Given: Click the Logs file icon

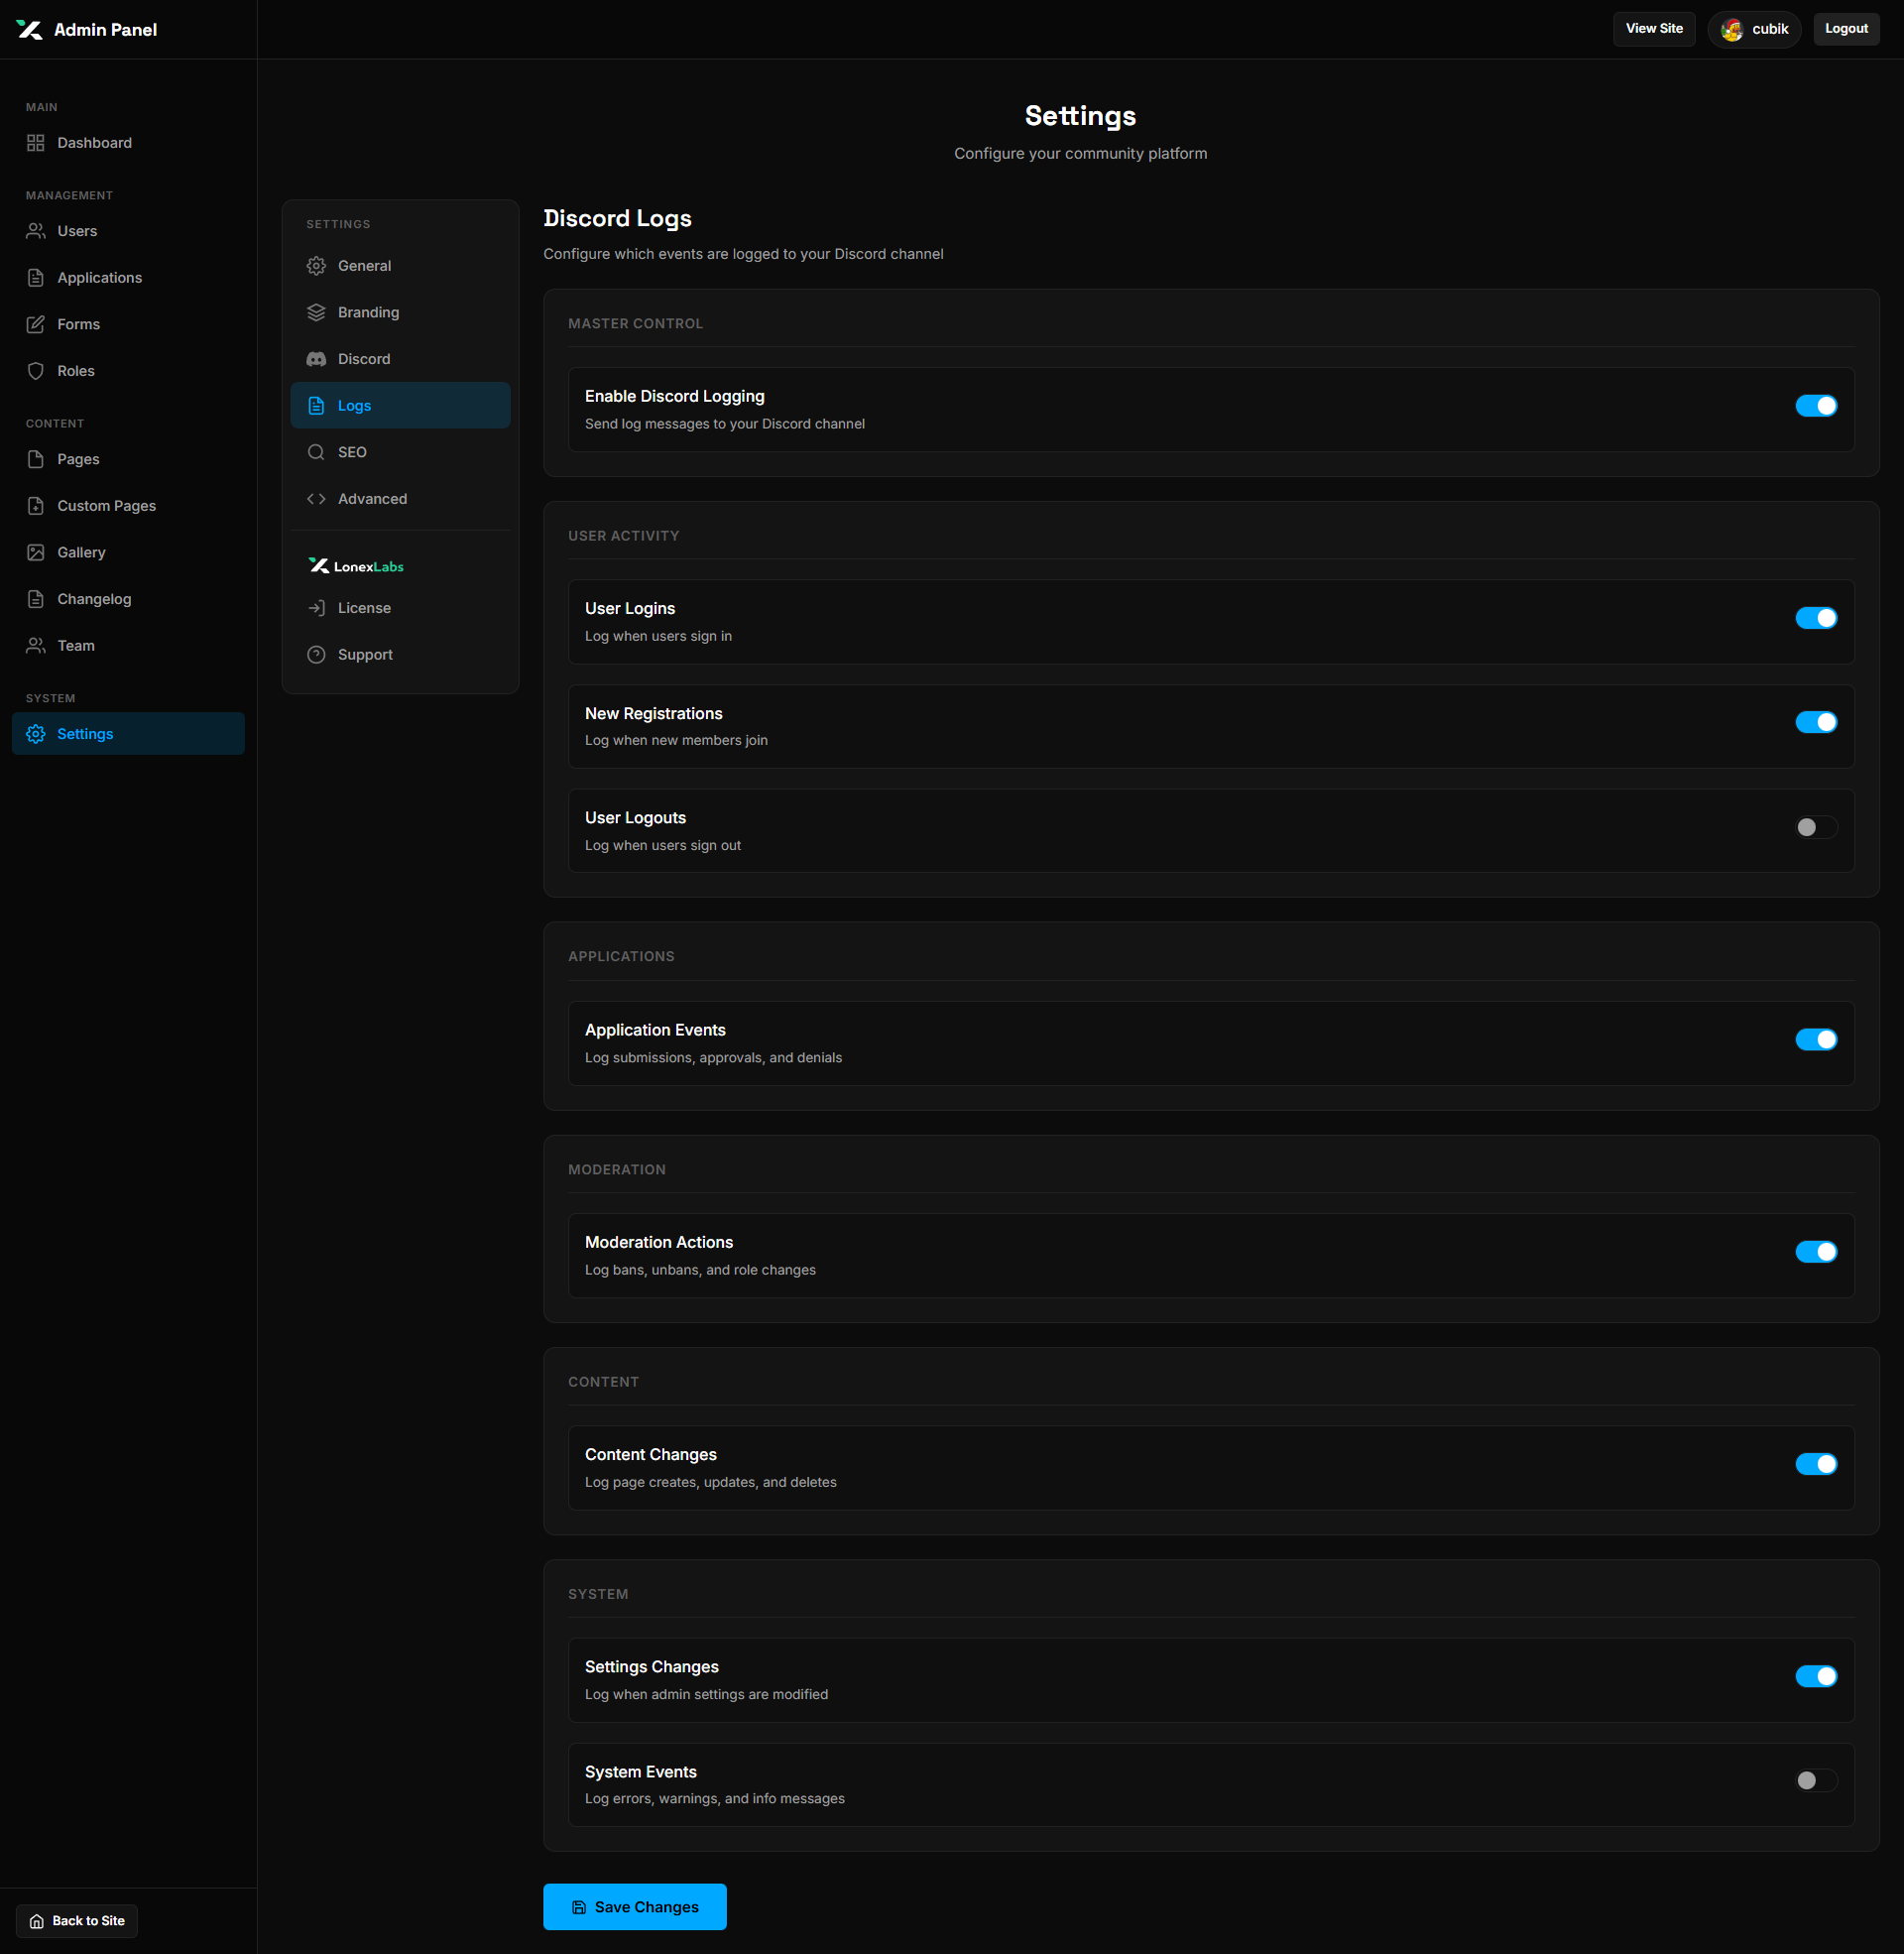Looking at the screenshot, I should (316, 406).
